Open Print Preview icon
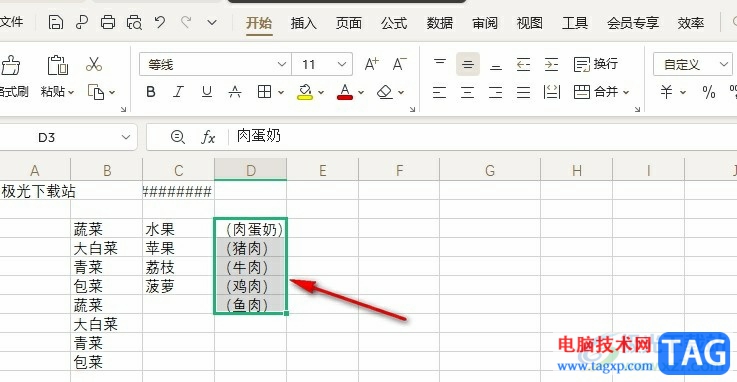Screen dimensions: 737x382 coord(134,22)
